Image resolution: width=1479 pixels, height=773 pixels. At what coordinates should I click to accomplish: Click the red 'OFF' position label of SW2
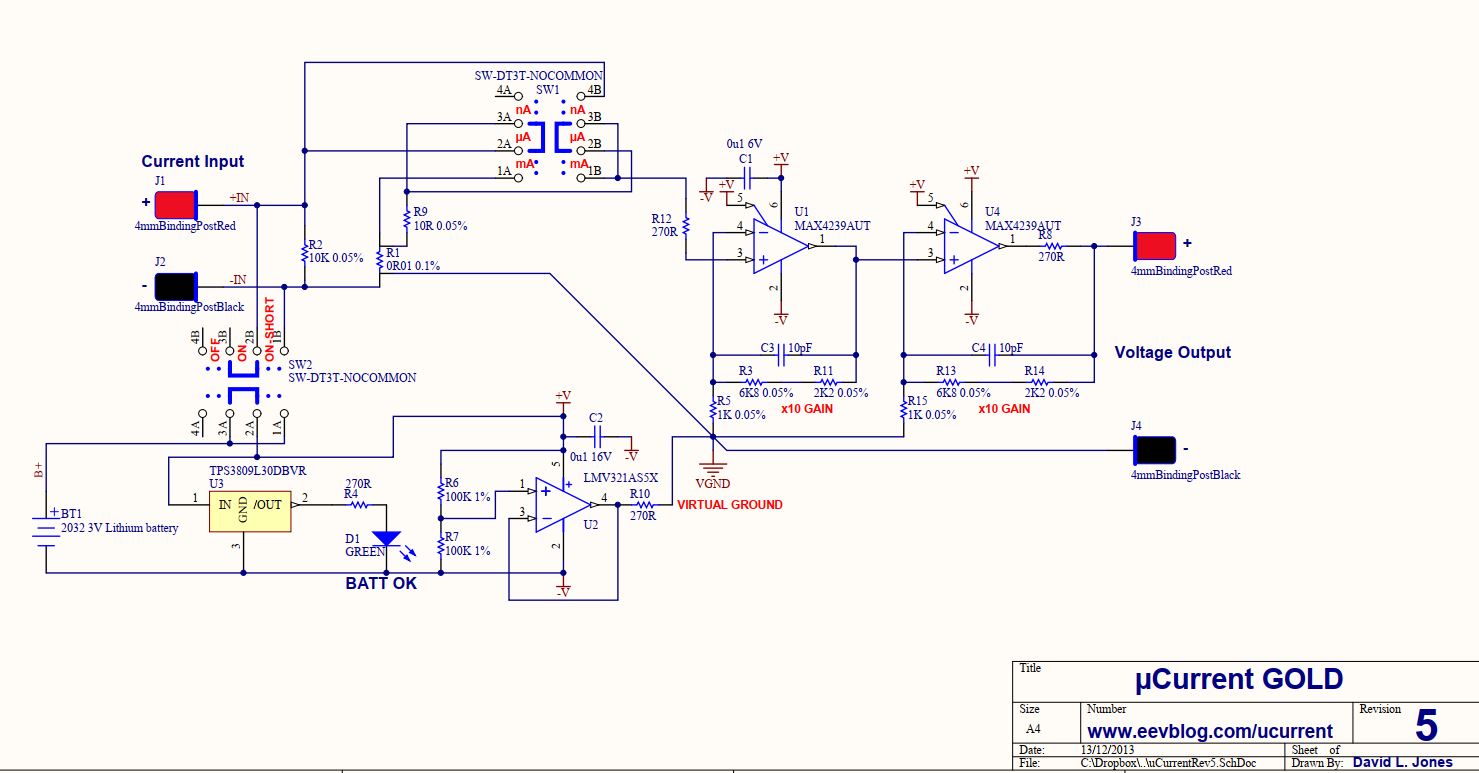coord(215,350)
